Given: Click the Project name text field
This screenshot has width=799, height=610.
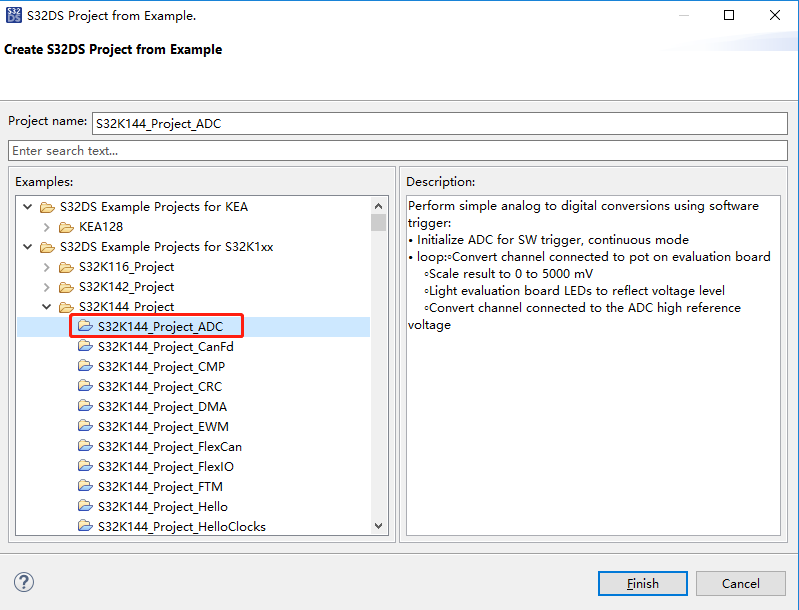Looking at the screenshot, I should coord(440,124).
